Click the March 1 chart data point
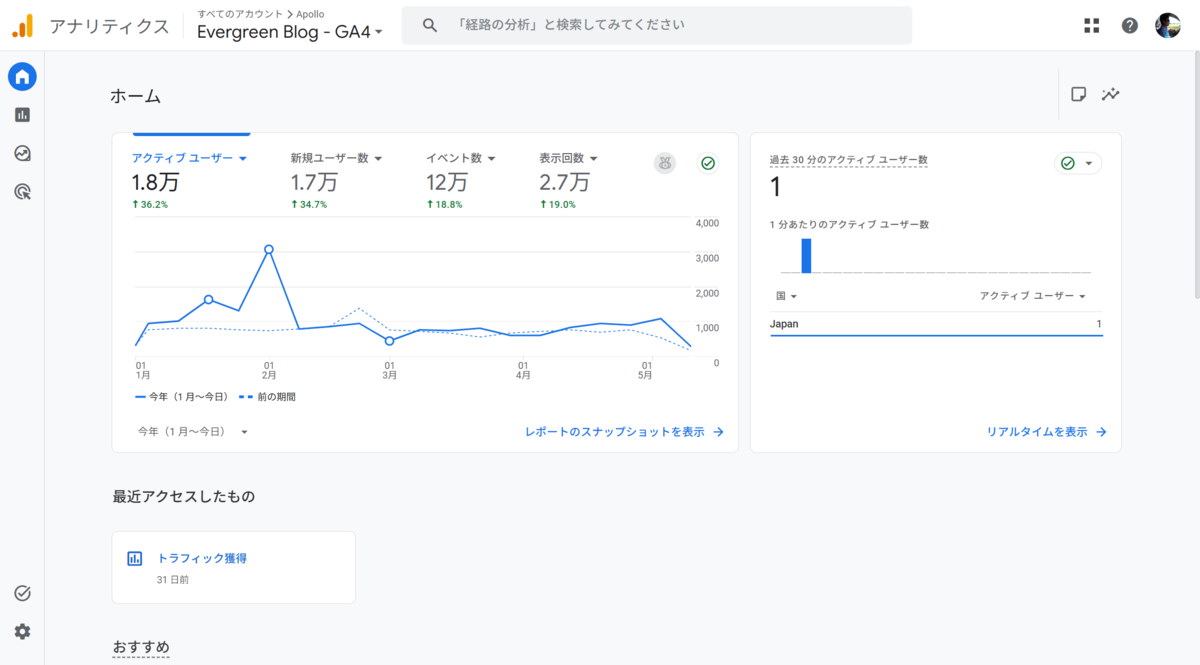Viewport: 1200px width, 665px height. pyautogui.click(x=389, y=341)
